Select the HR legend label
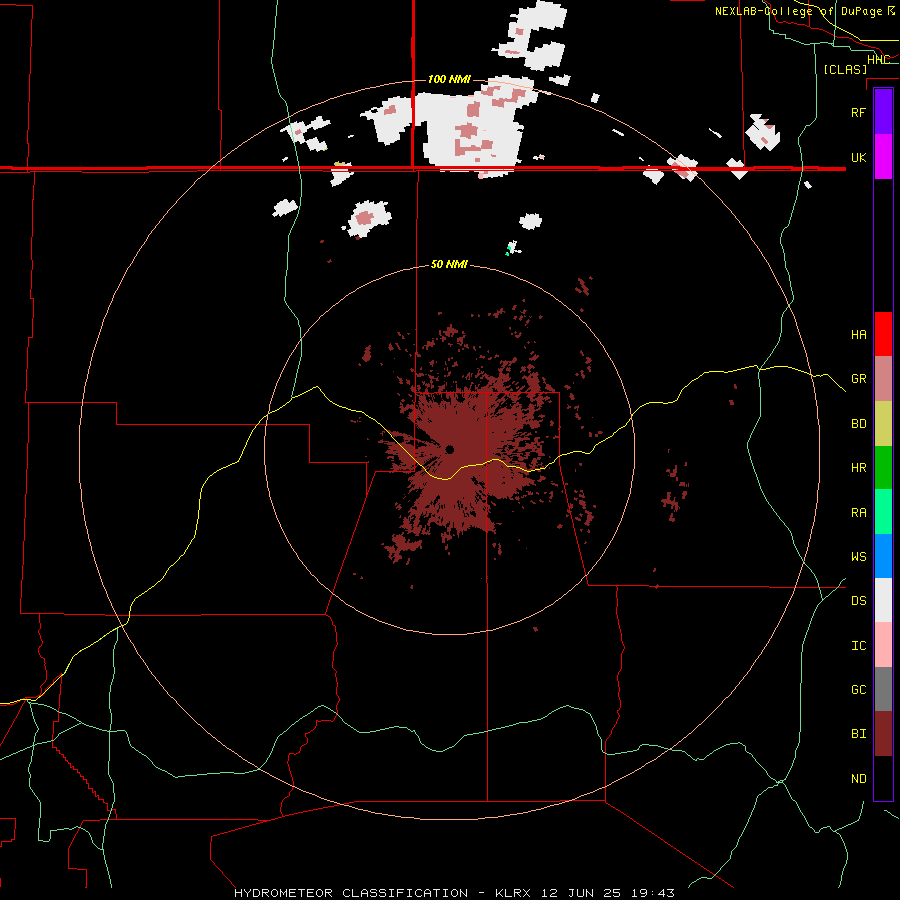The width and height of the screenshot is (900, 900). (859, 468)
